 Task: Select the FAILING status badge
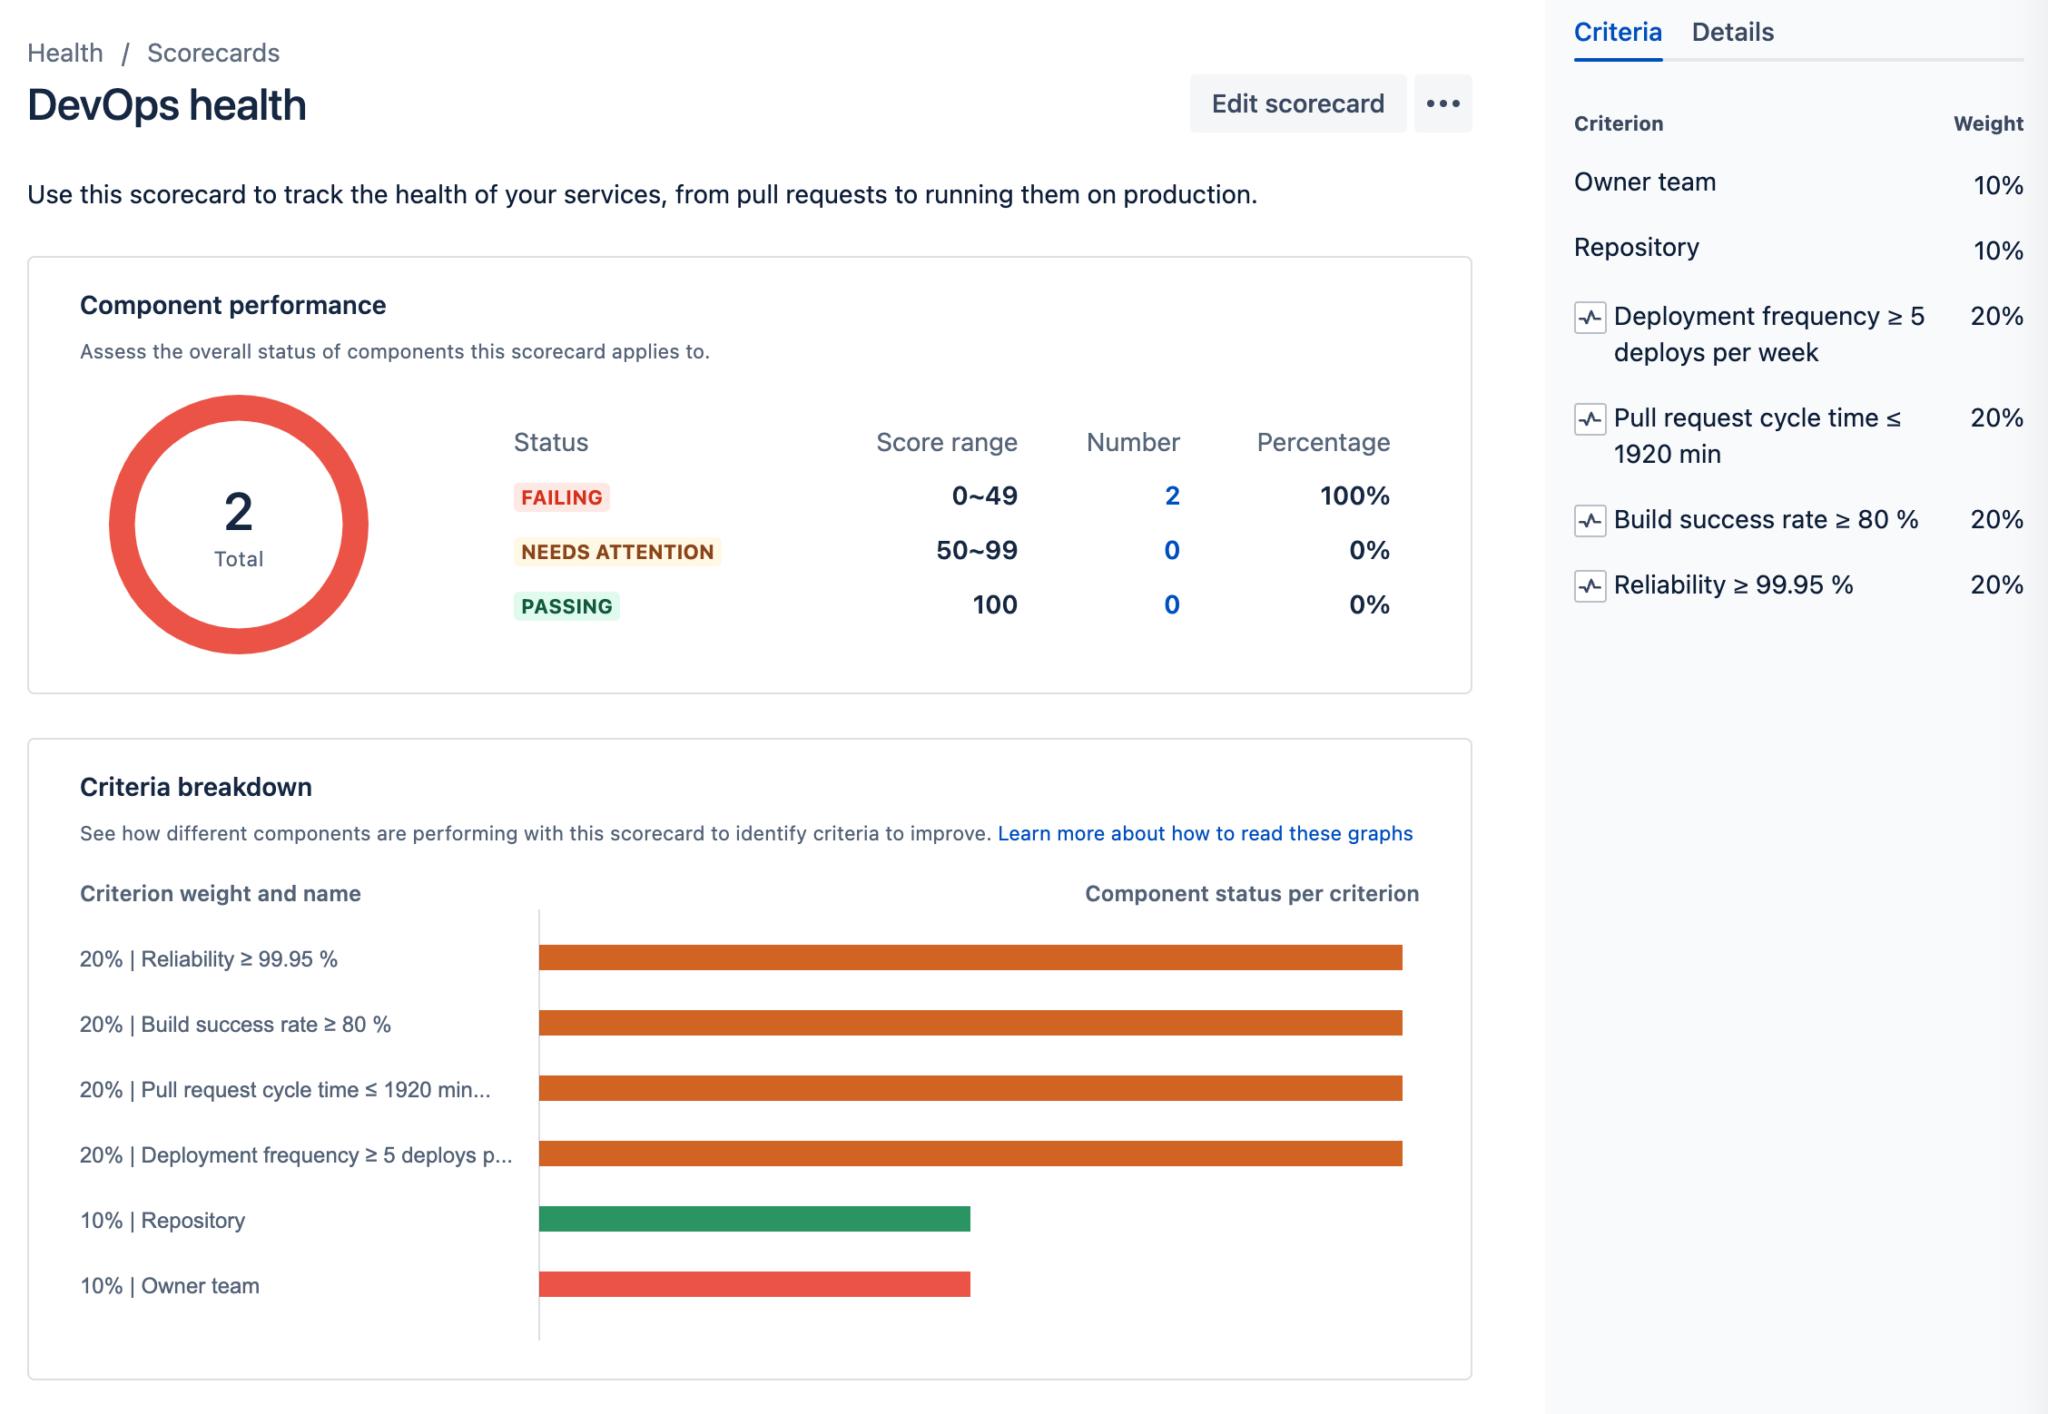[561, 496]
